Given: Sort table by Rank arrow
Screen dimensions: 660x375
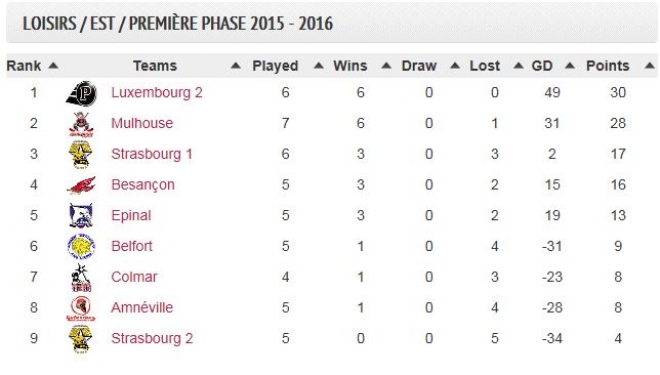Looking at the screenshot, I should click(x=53, y=66).
